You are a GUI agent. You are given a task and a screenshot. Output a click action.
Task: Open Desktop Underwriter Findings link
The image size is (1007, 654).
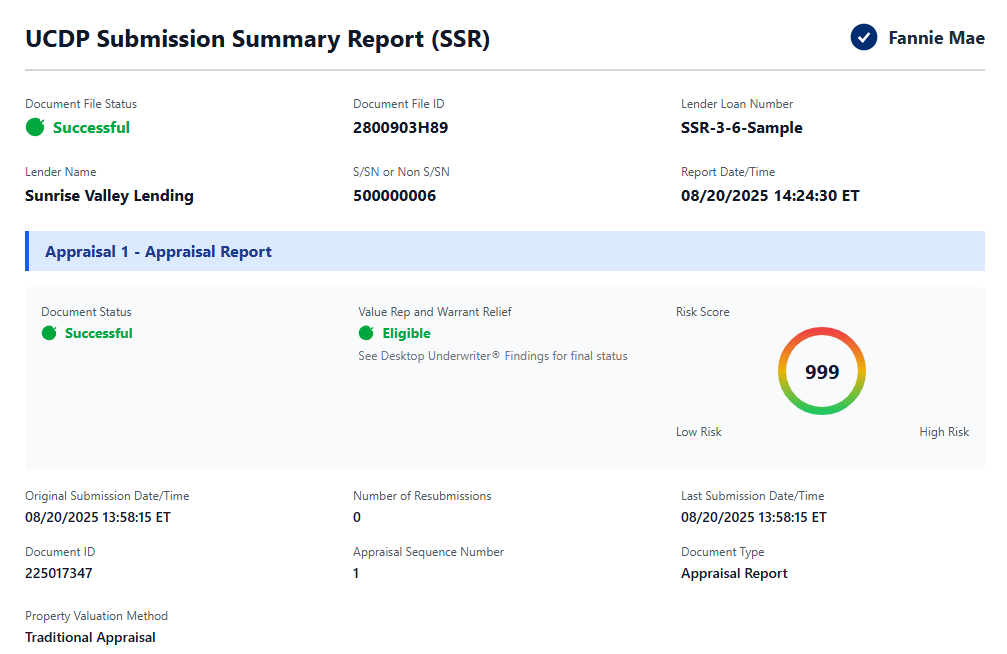(491, 356)
